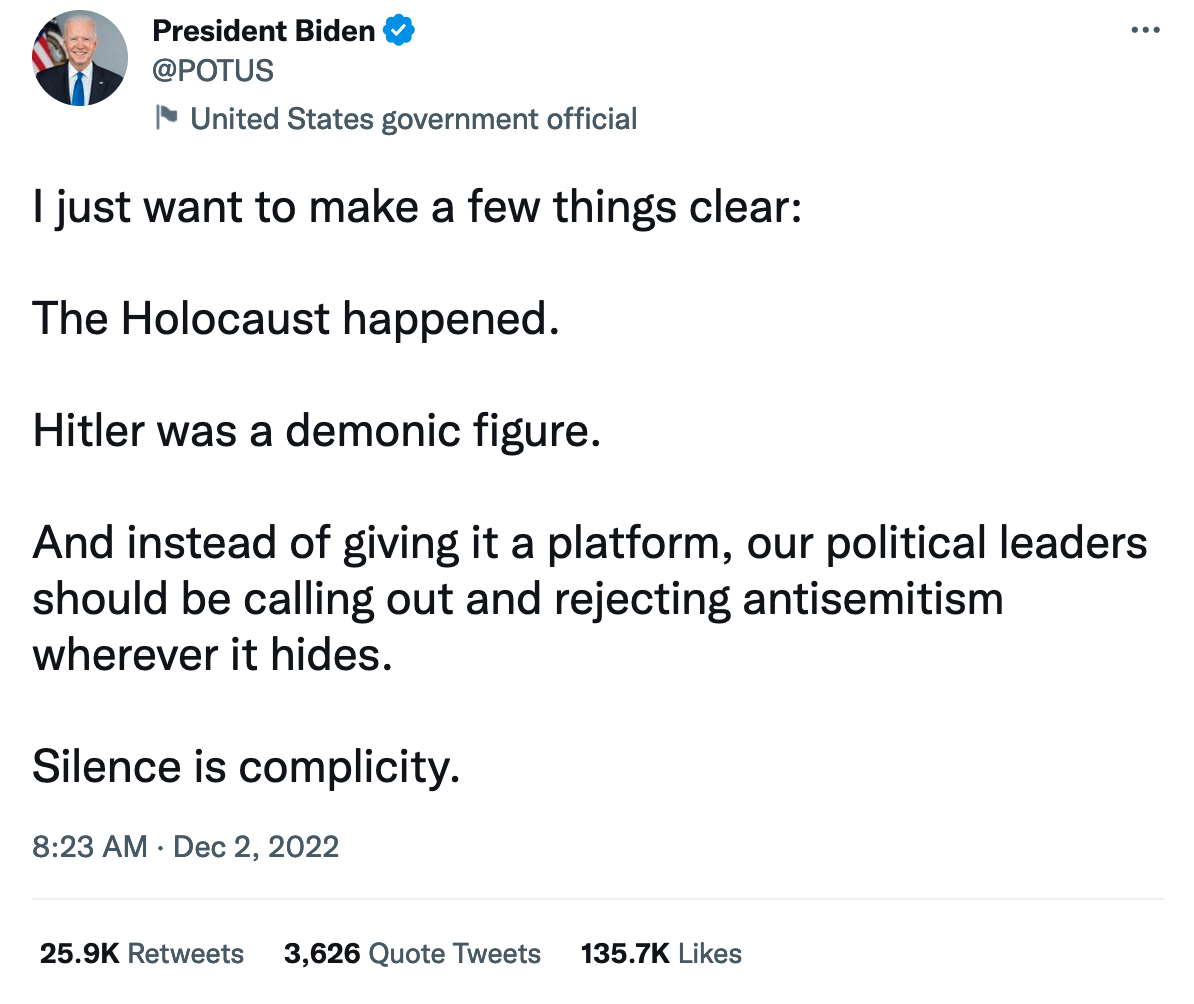Click the word 'antisemitism' in the tweet
1194x1004 pixels.
[872, 599]
